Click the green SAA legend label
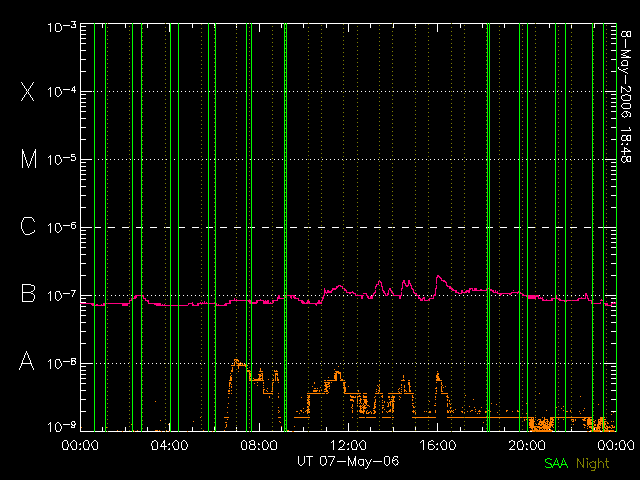 [x=556, y=463]
